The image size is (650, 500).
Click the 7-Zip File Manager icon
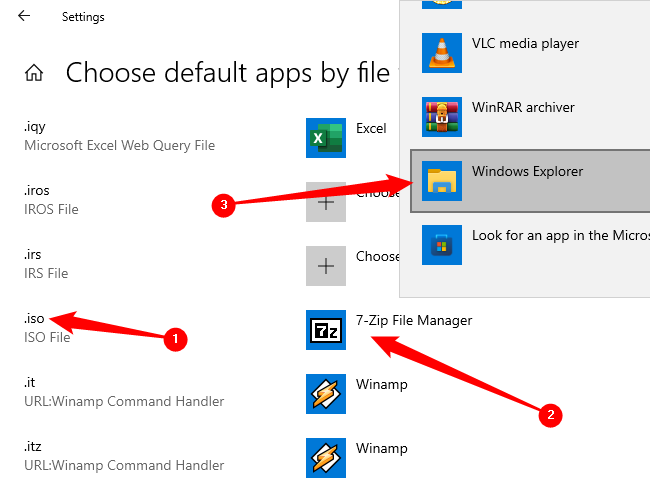pyautogui.click(x=325, y=330)
